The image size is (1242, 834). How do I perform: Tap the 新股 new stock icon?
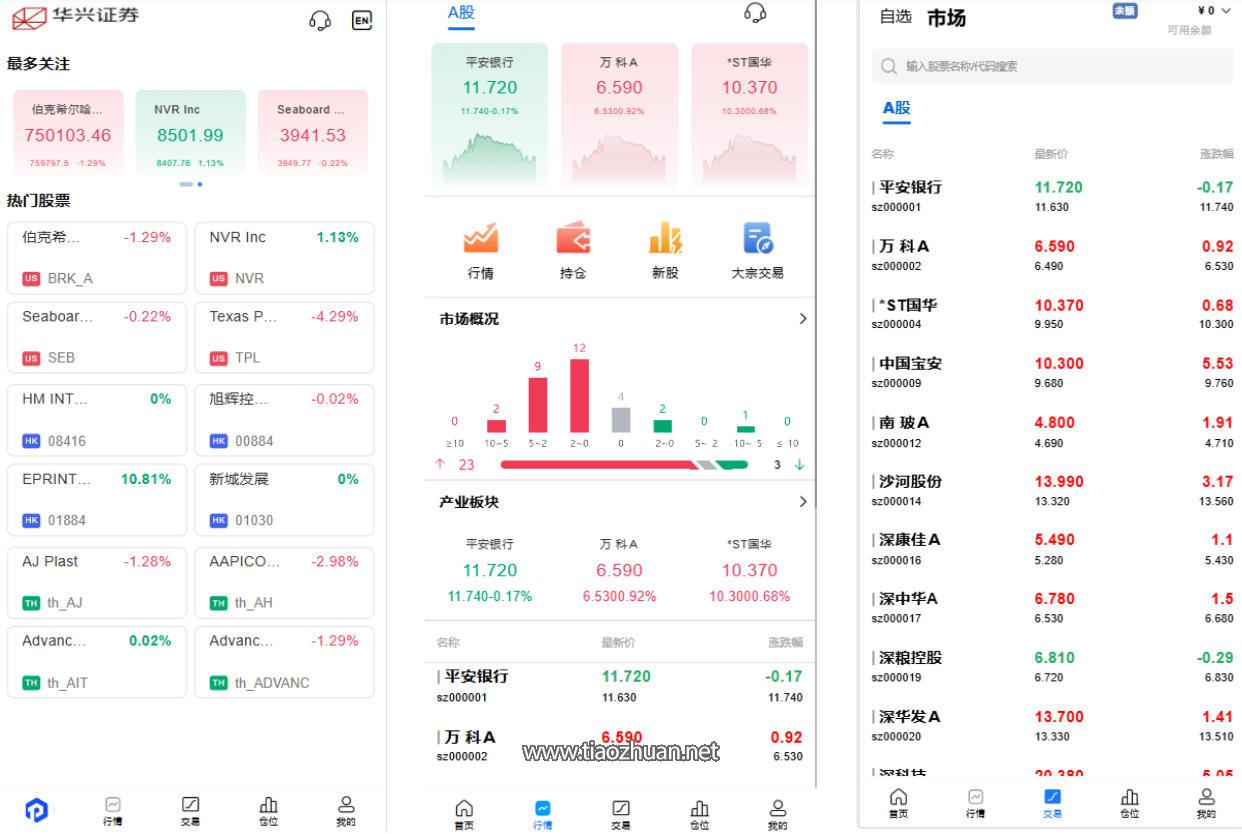665,240
